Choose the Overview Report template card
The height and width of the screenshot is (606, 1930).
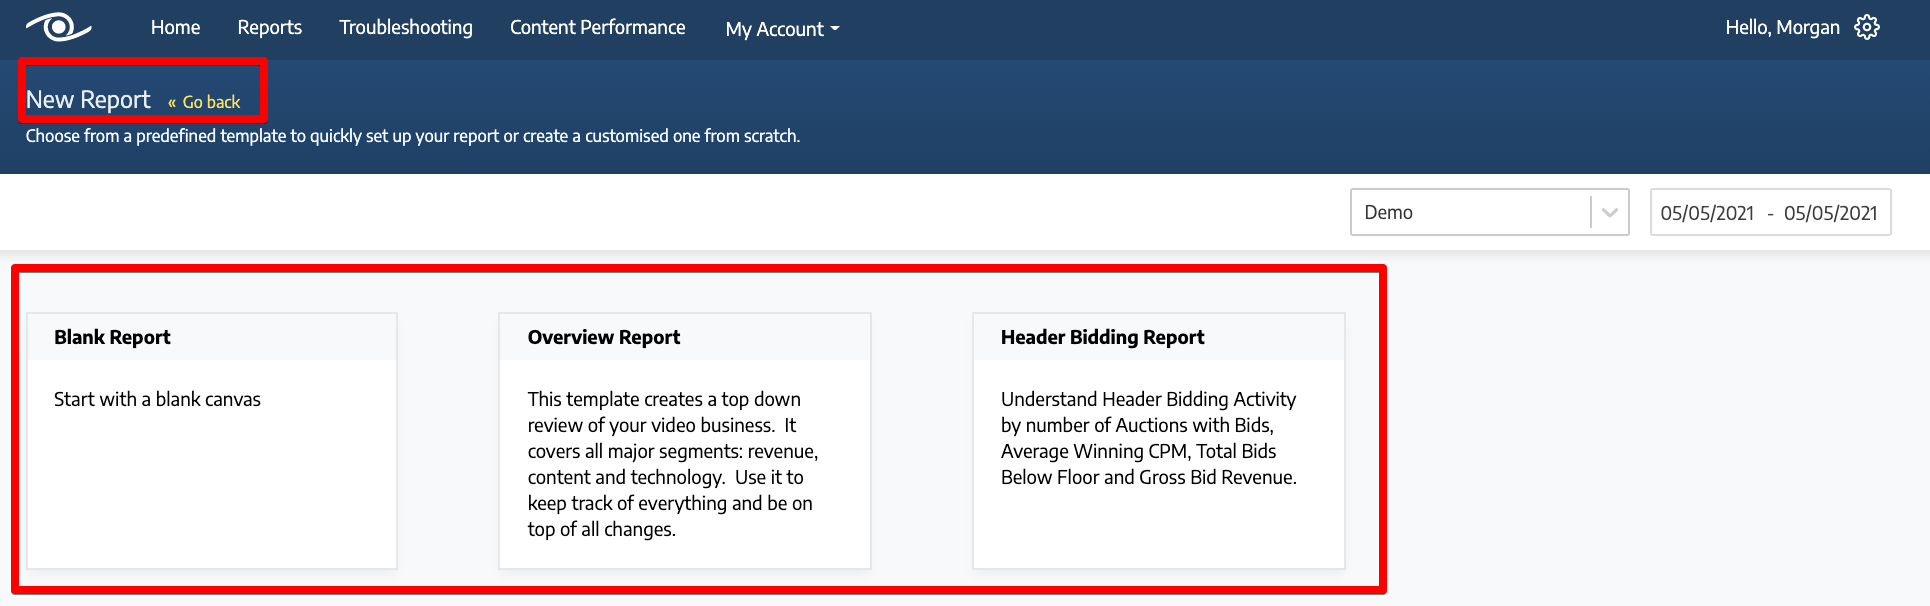(x=685, y=441)
